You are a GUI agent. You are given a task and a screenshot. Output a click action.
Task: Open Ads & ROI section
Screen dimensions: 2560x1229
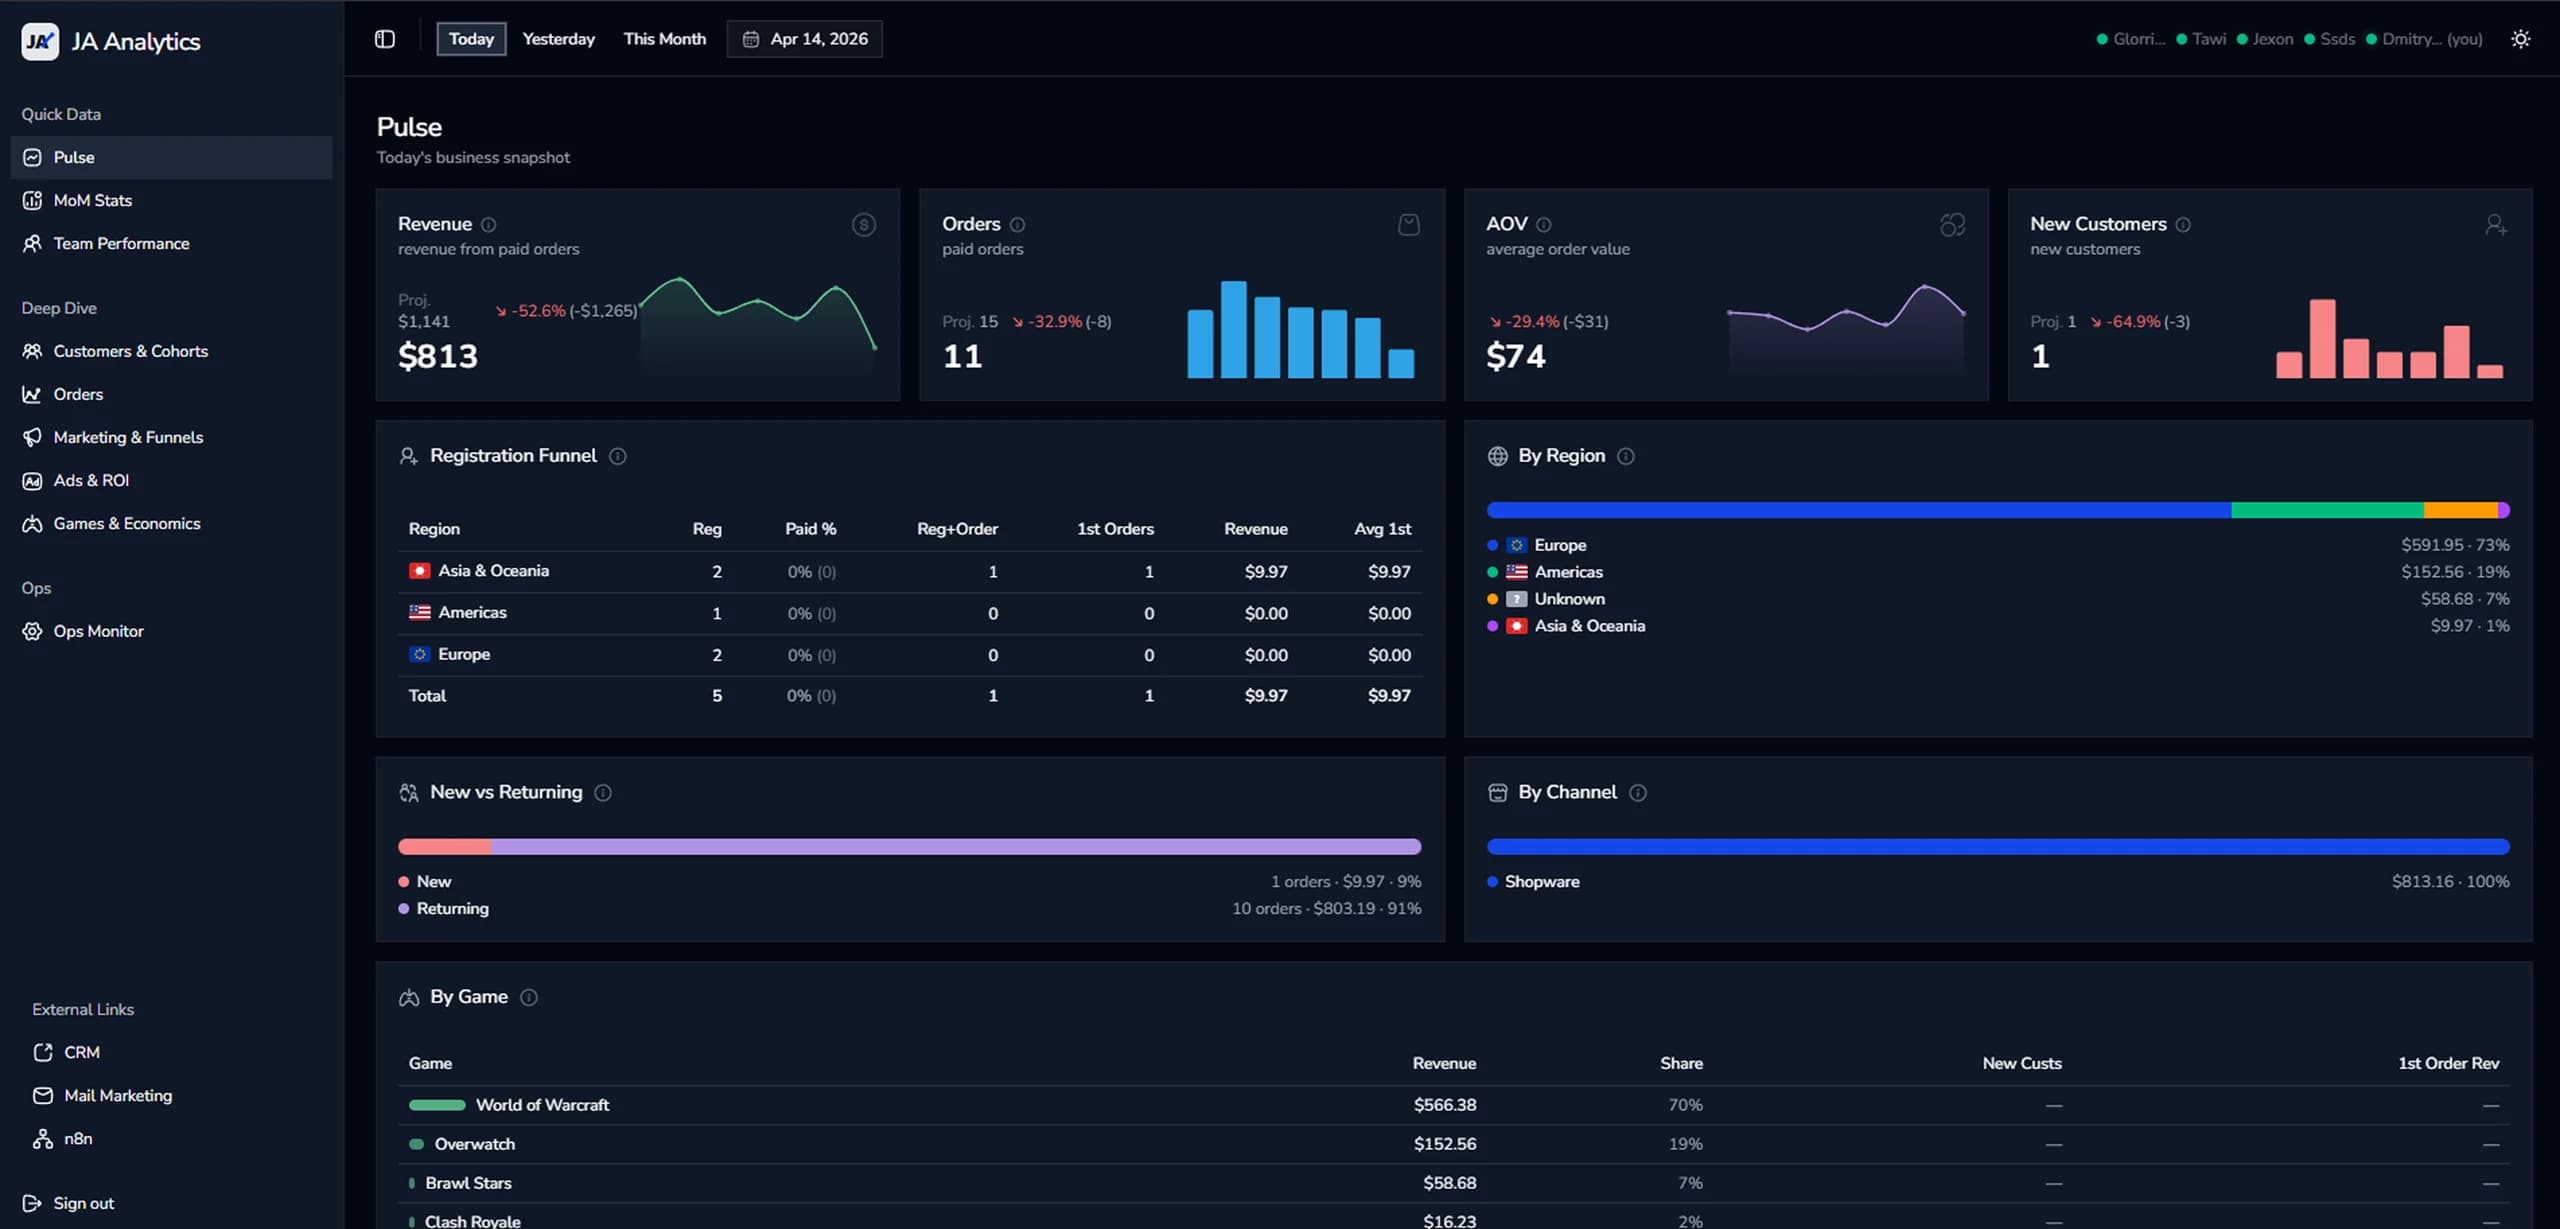click(91, 480)
